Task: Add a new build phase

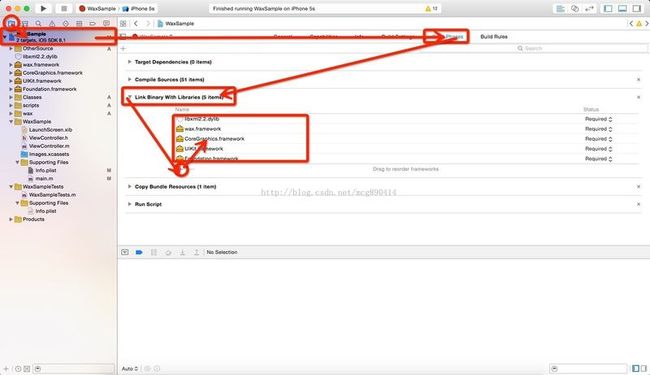Action: pos(123,48)
